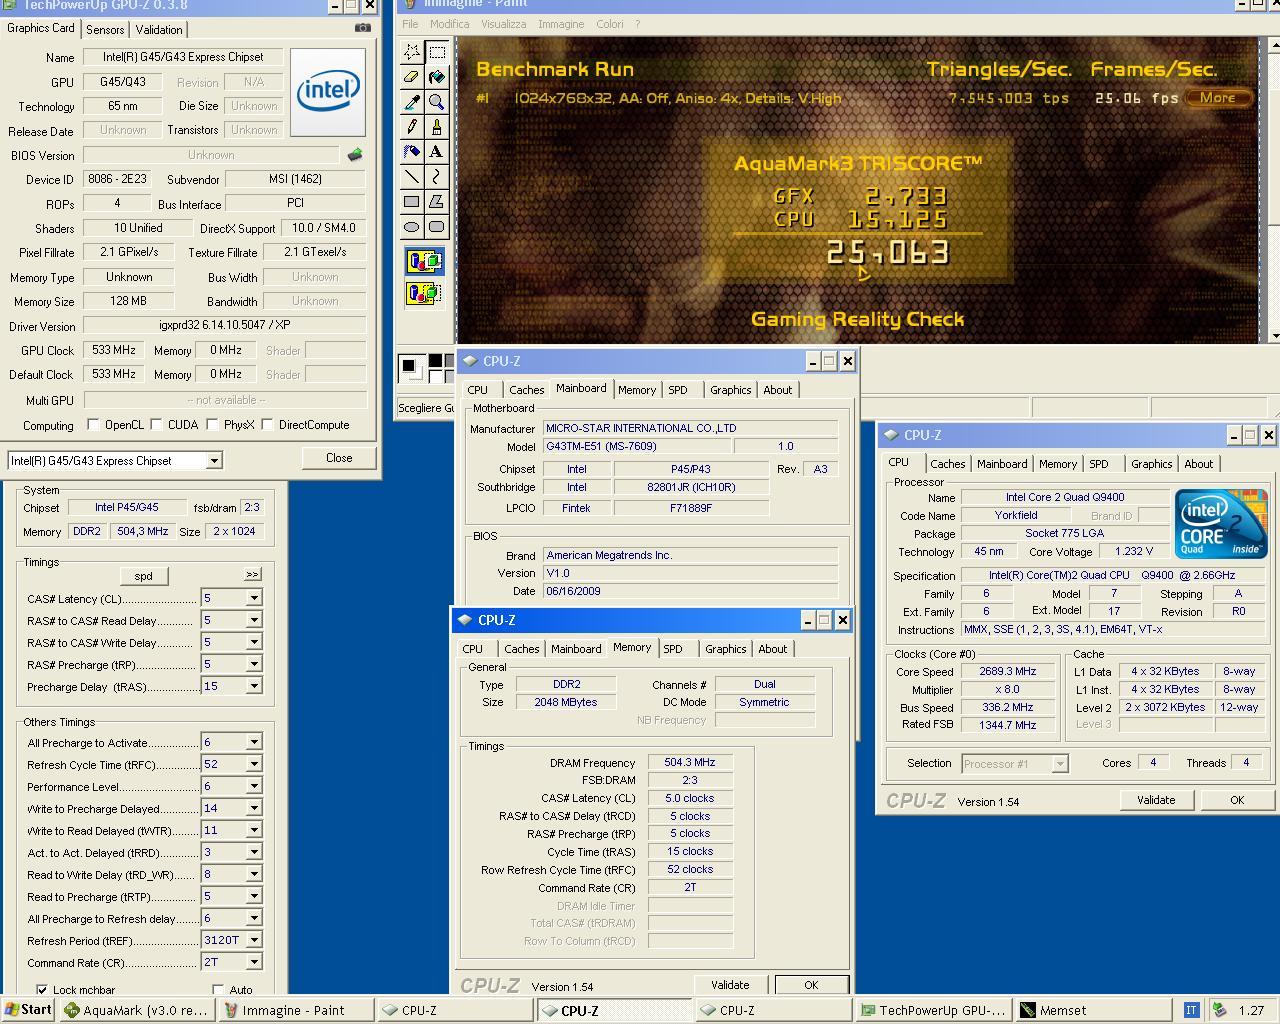Click Close button in GPU-Z
Viewport: 1280px width, 1024px height.
click(339, 458)
